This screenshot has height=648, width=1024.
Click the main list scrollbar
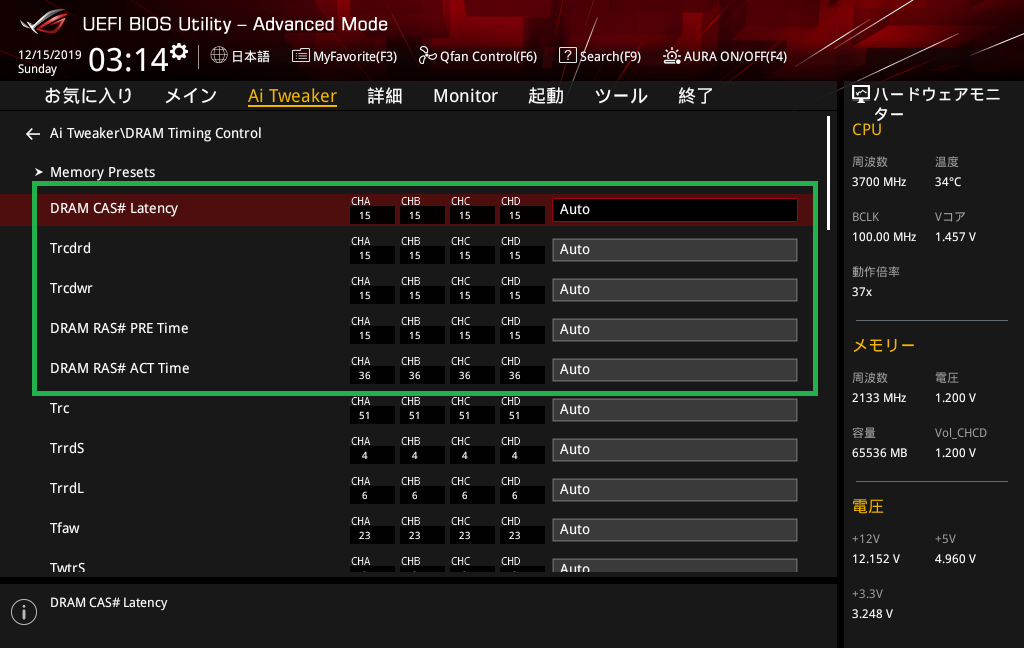pyautogui.click(x=828, y=173)
